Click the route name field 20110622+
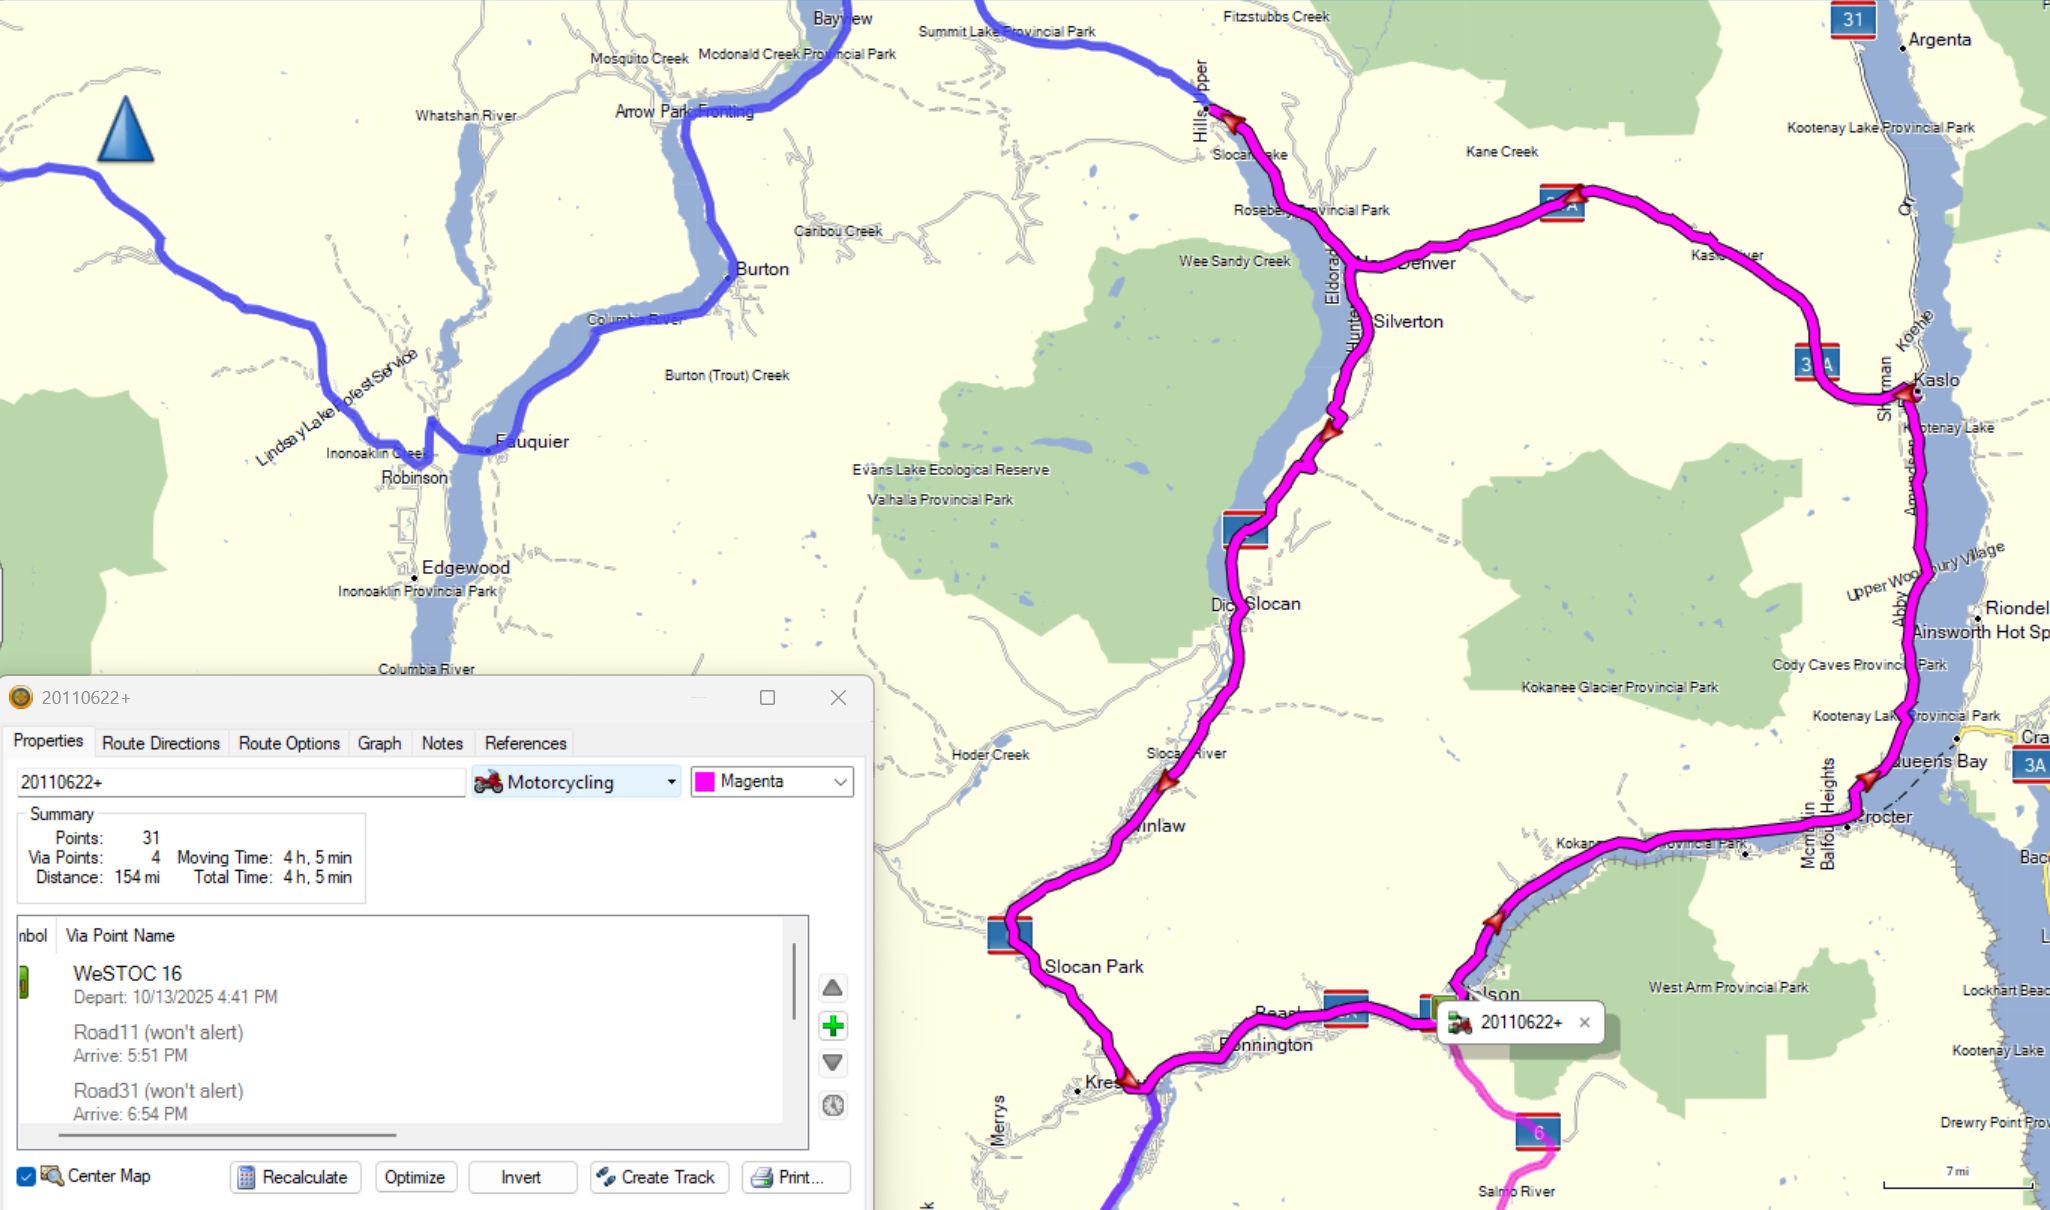The width and height of the screenshot is (2050, 1210). 241,782
